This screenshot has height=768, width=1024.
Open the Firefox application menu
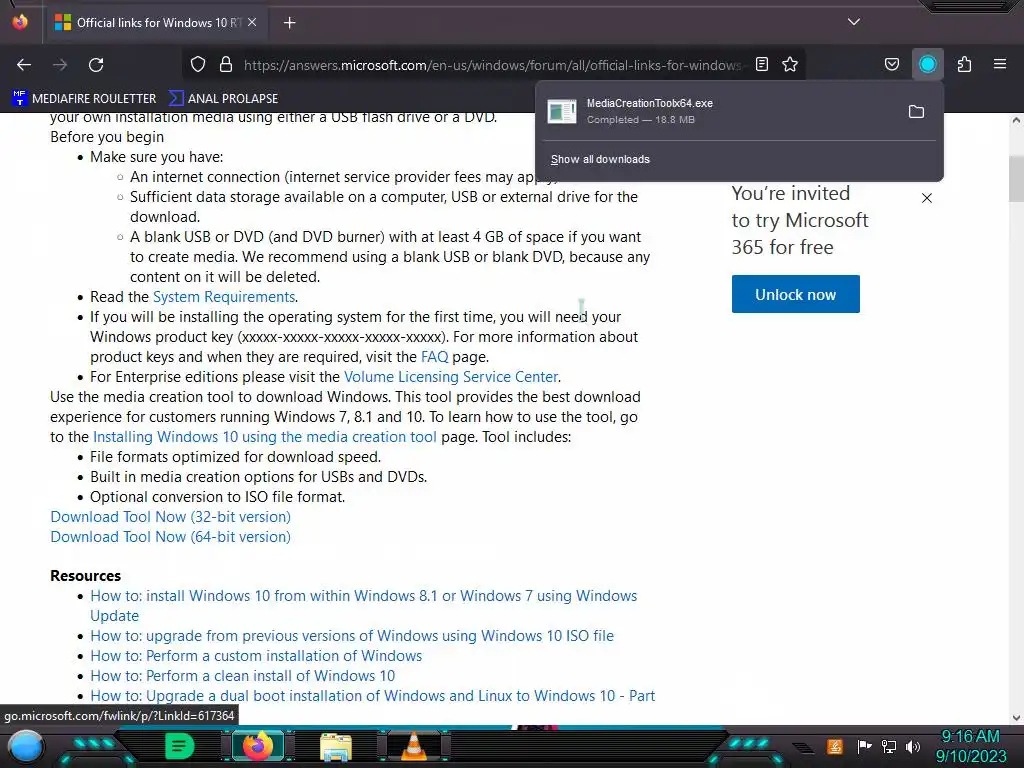1000,64
